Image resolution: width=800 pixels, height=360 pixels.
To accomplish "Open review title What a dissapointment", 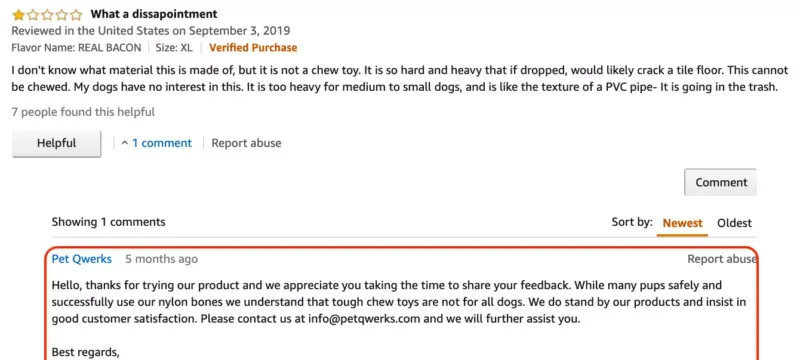I will (154, 14).
